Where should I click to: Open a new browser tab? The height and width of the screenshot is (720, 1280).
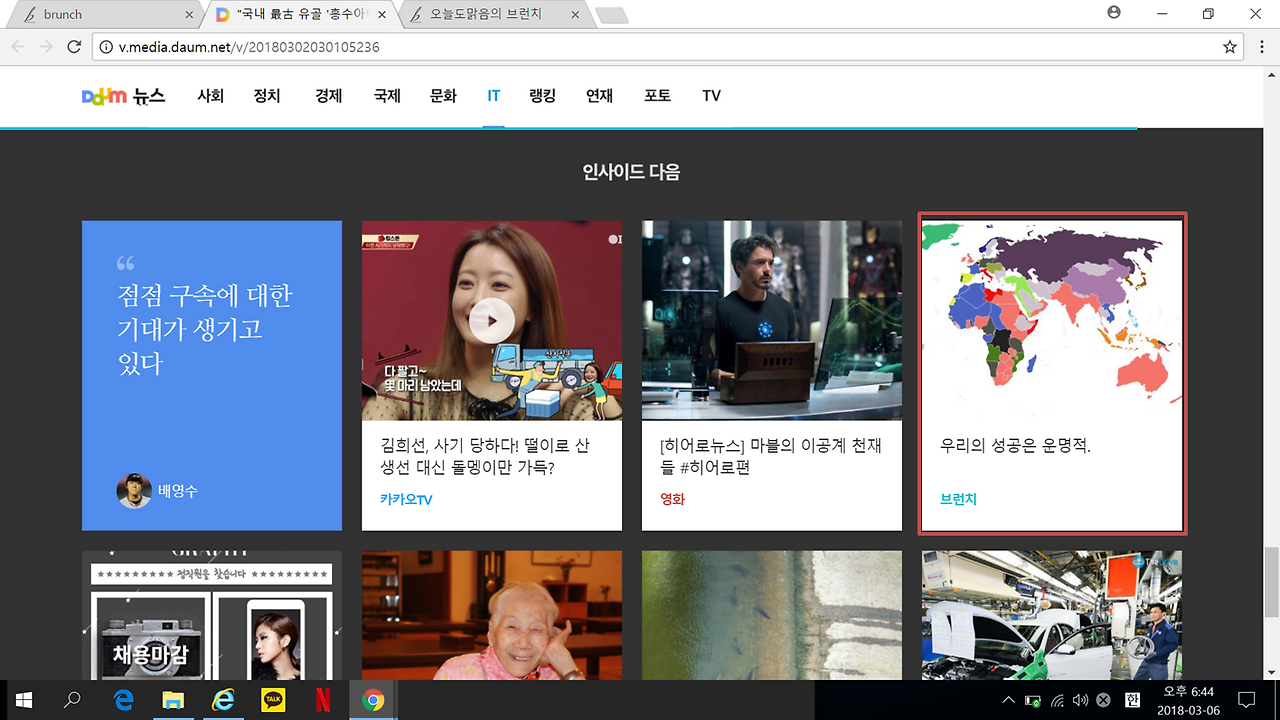[611, 15]
